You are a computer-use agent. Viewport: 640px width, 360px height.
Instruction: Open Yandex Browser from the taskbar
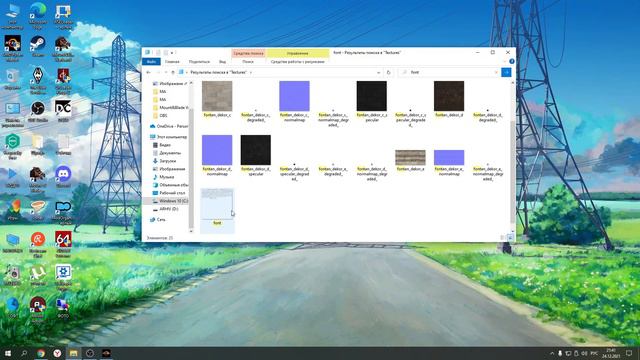click(x=57, y=353)
